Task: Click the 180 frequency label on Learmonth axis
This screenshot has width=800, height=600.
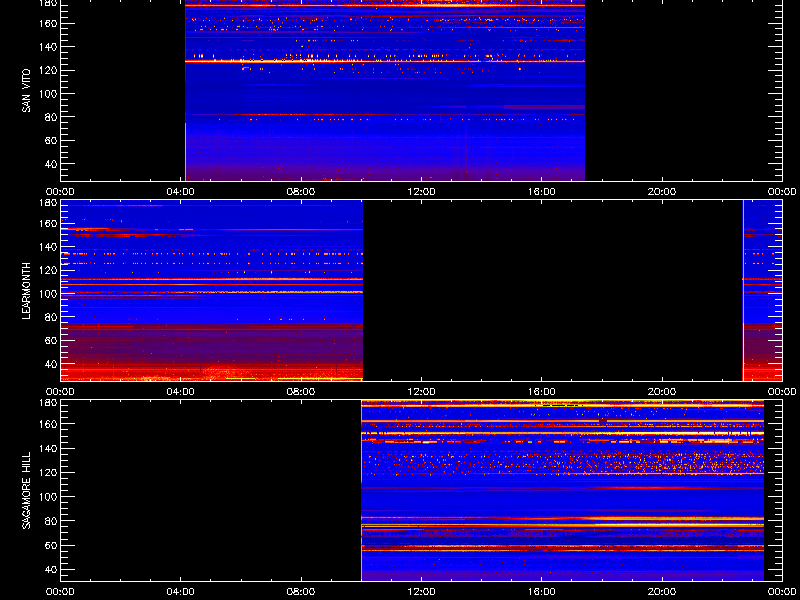Action: (47, 203)
